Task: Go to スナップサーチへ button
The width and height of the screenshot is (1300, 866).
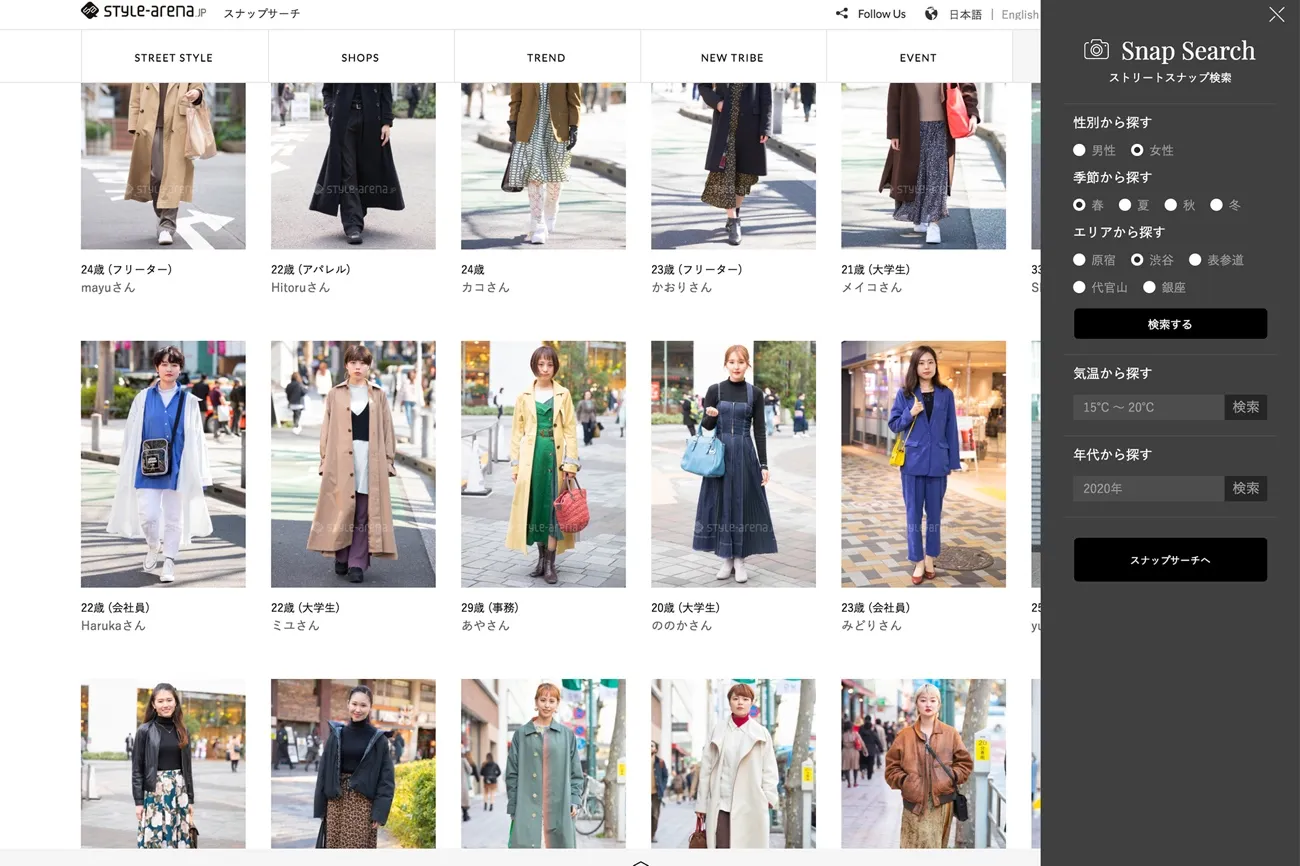Action: 1170,560
